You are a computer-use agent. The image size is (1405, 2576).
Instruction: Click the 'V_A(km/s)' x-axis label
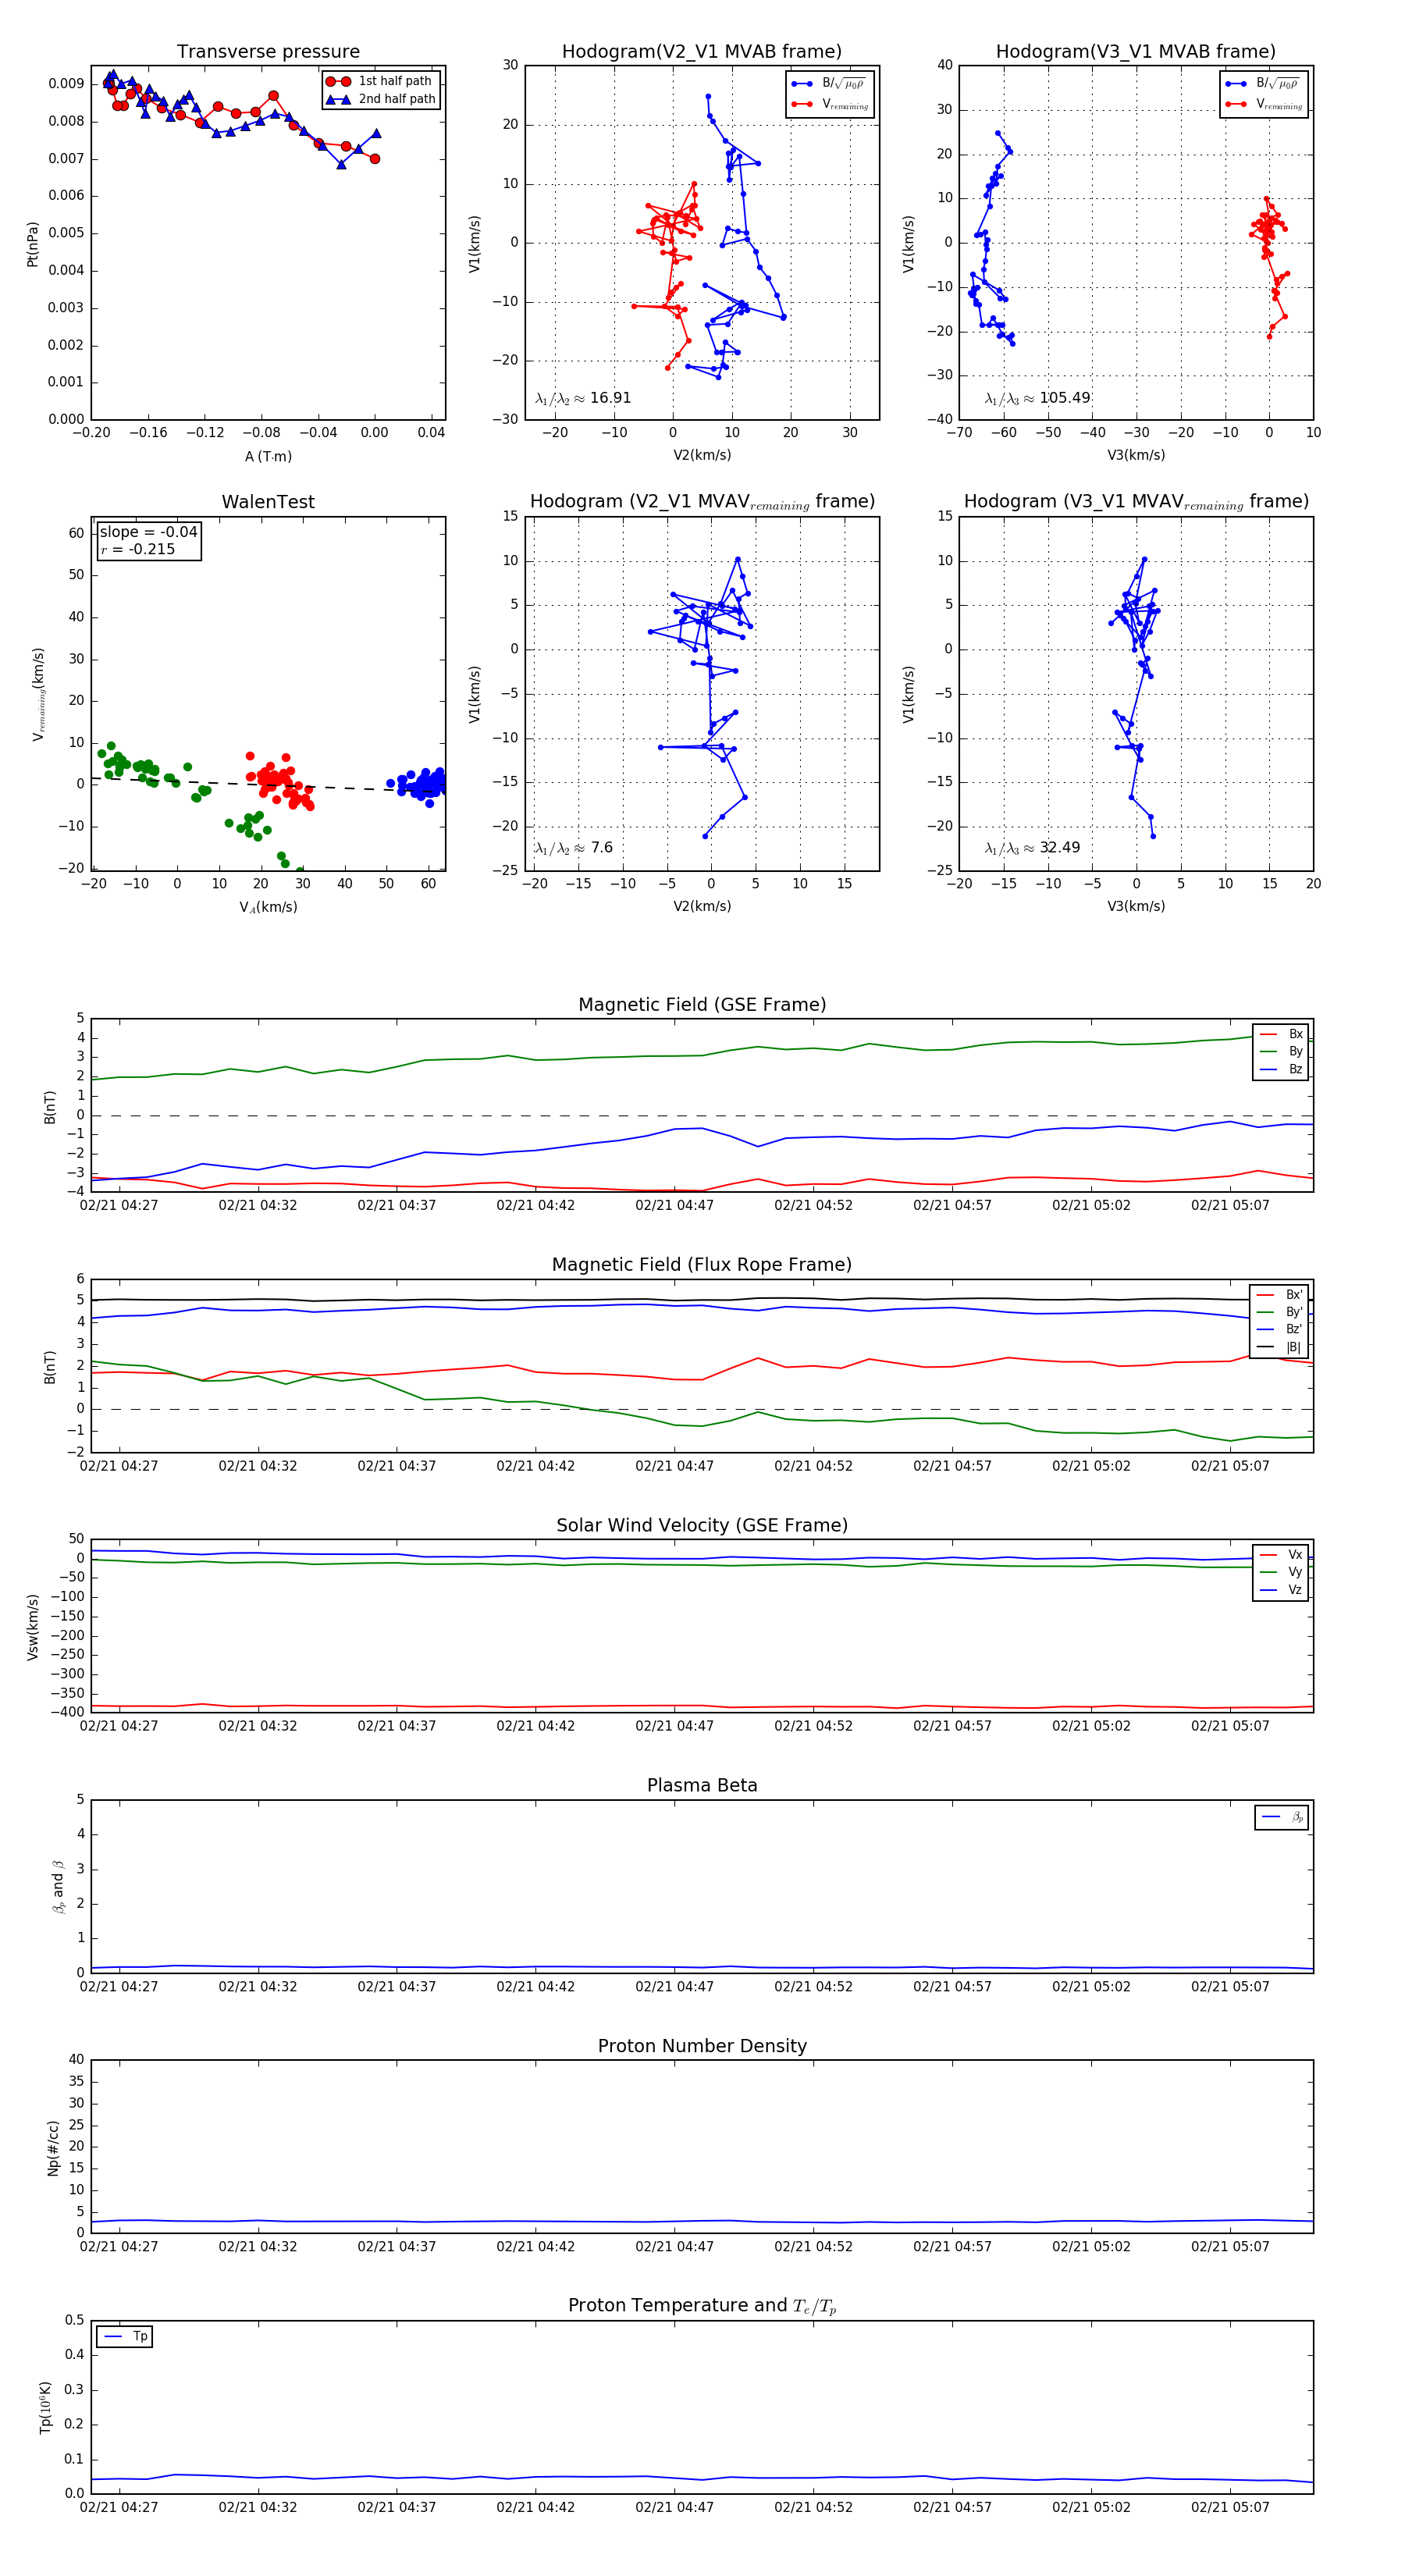point(268,907)
